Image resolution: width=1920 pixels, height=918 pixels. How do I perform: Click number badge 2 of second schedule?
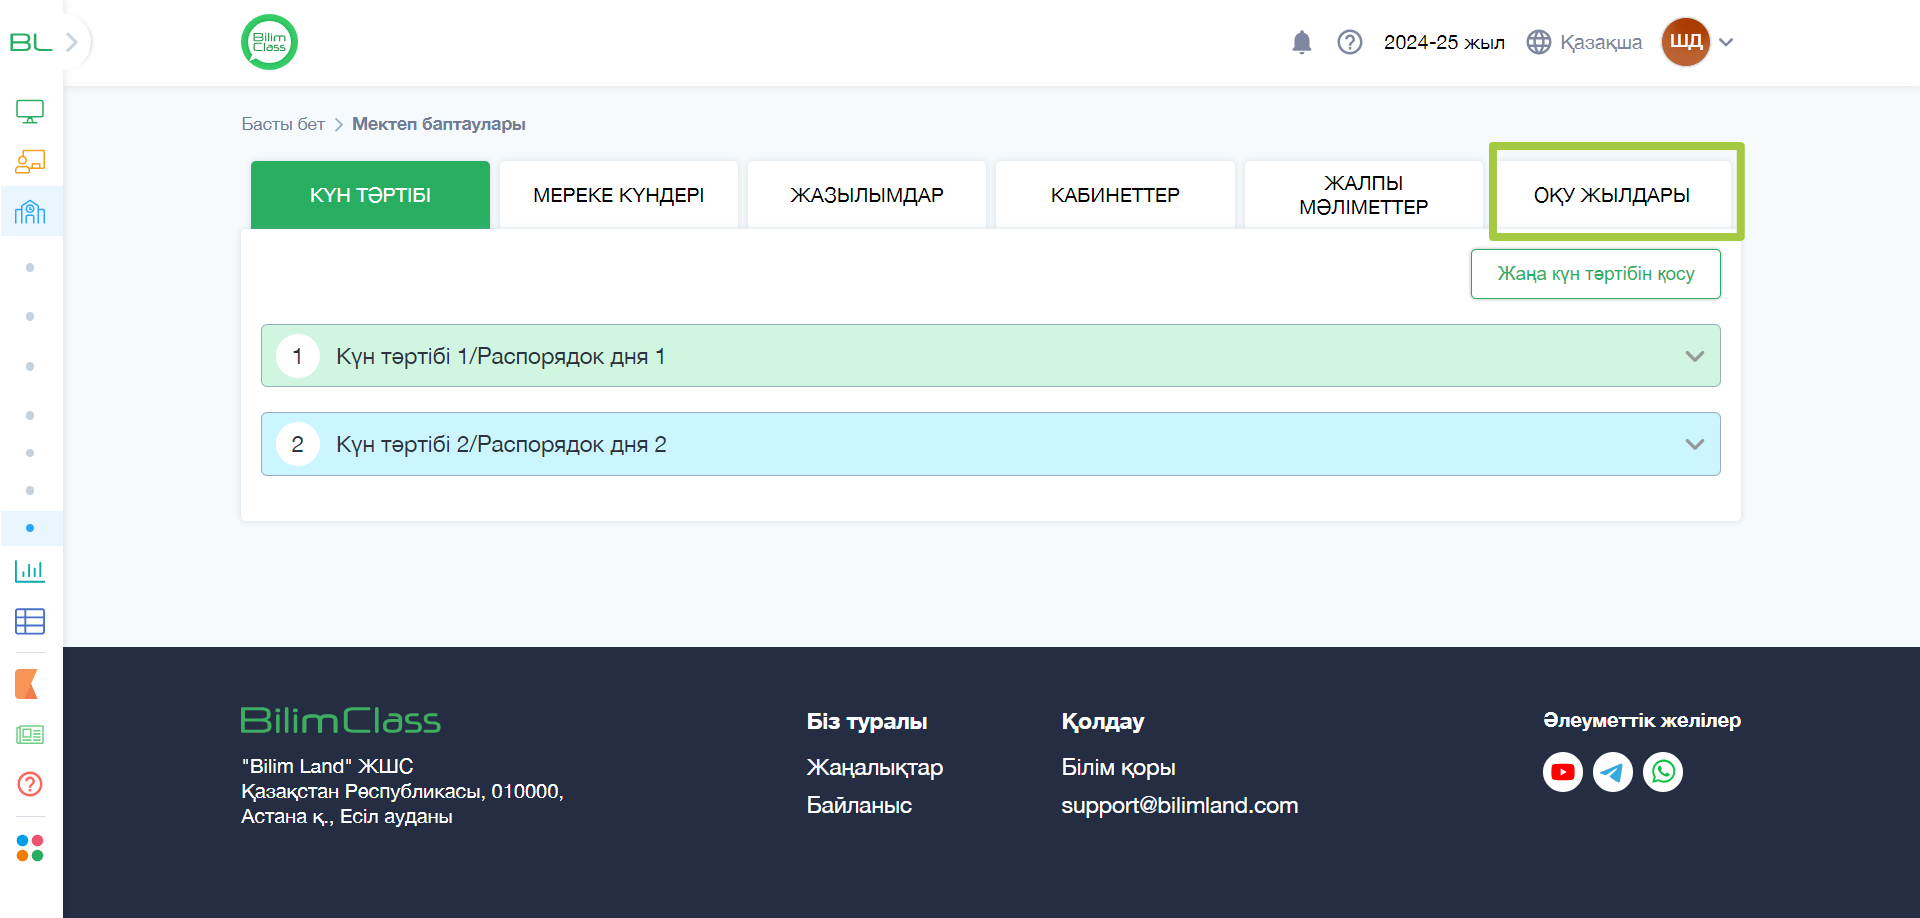click(298, 444)
